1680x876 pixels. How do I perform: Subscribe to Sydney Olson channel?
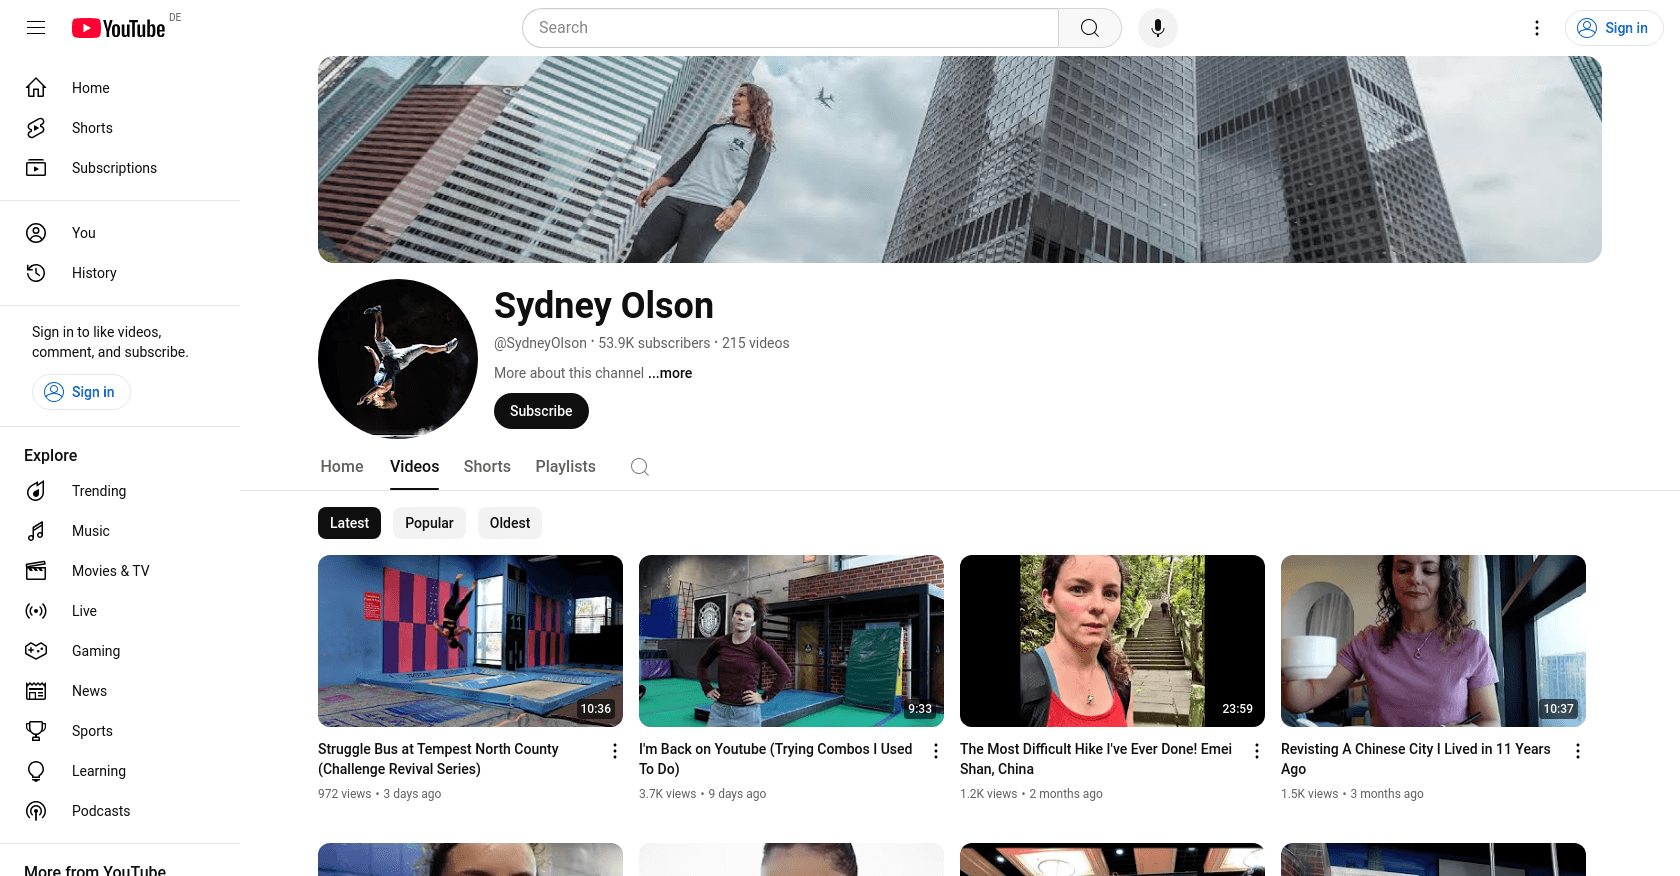click(541, 411)
